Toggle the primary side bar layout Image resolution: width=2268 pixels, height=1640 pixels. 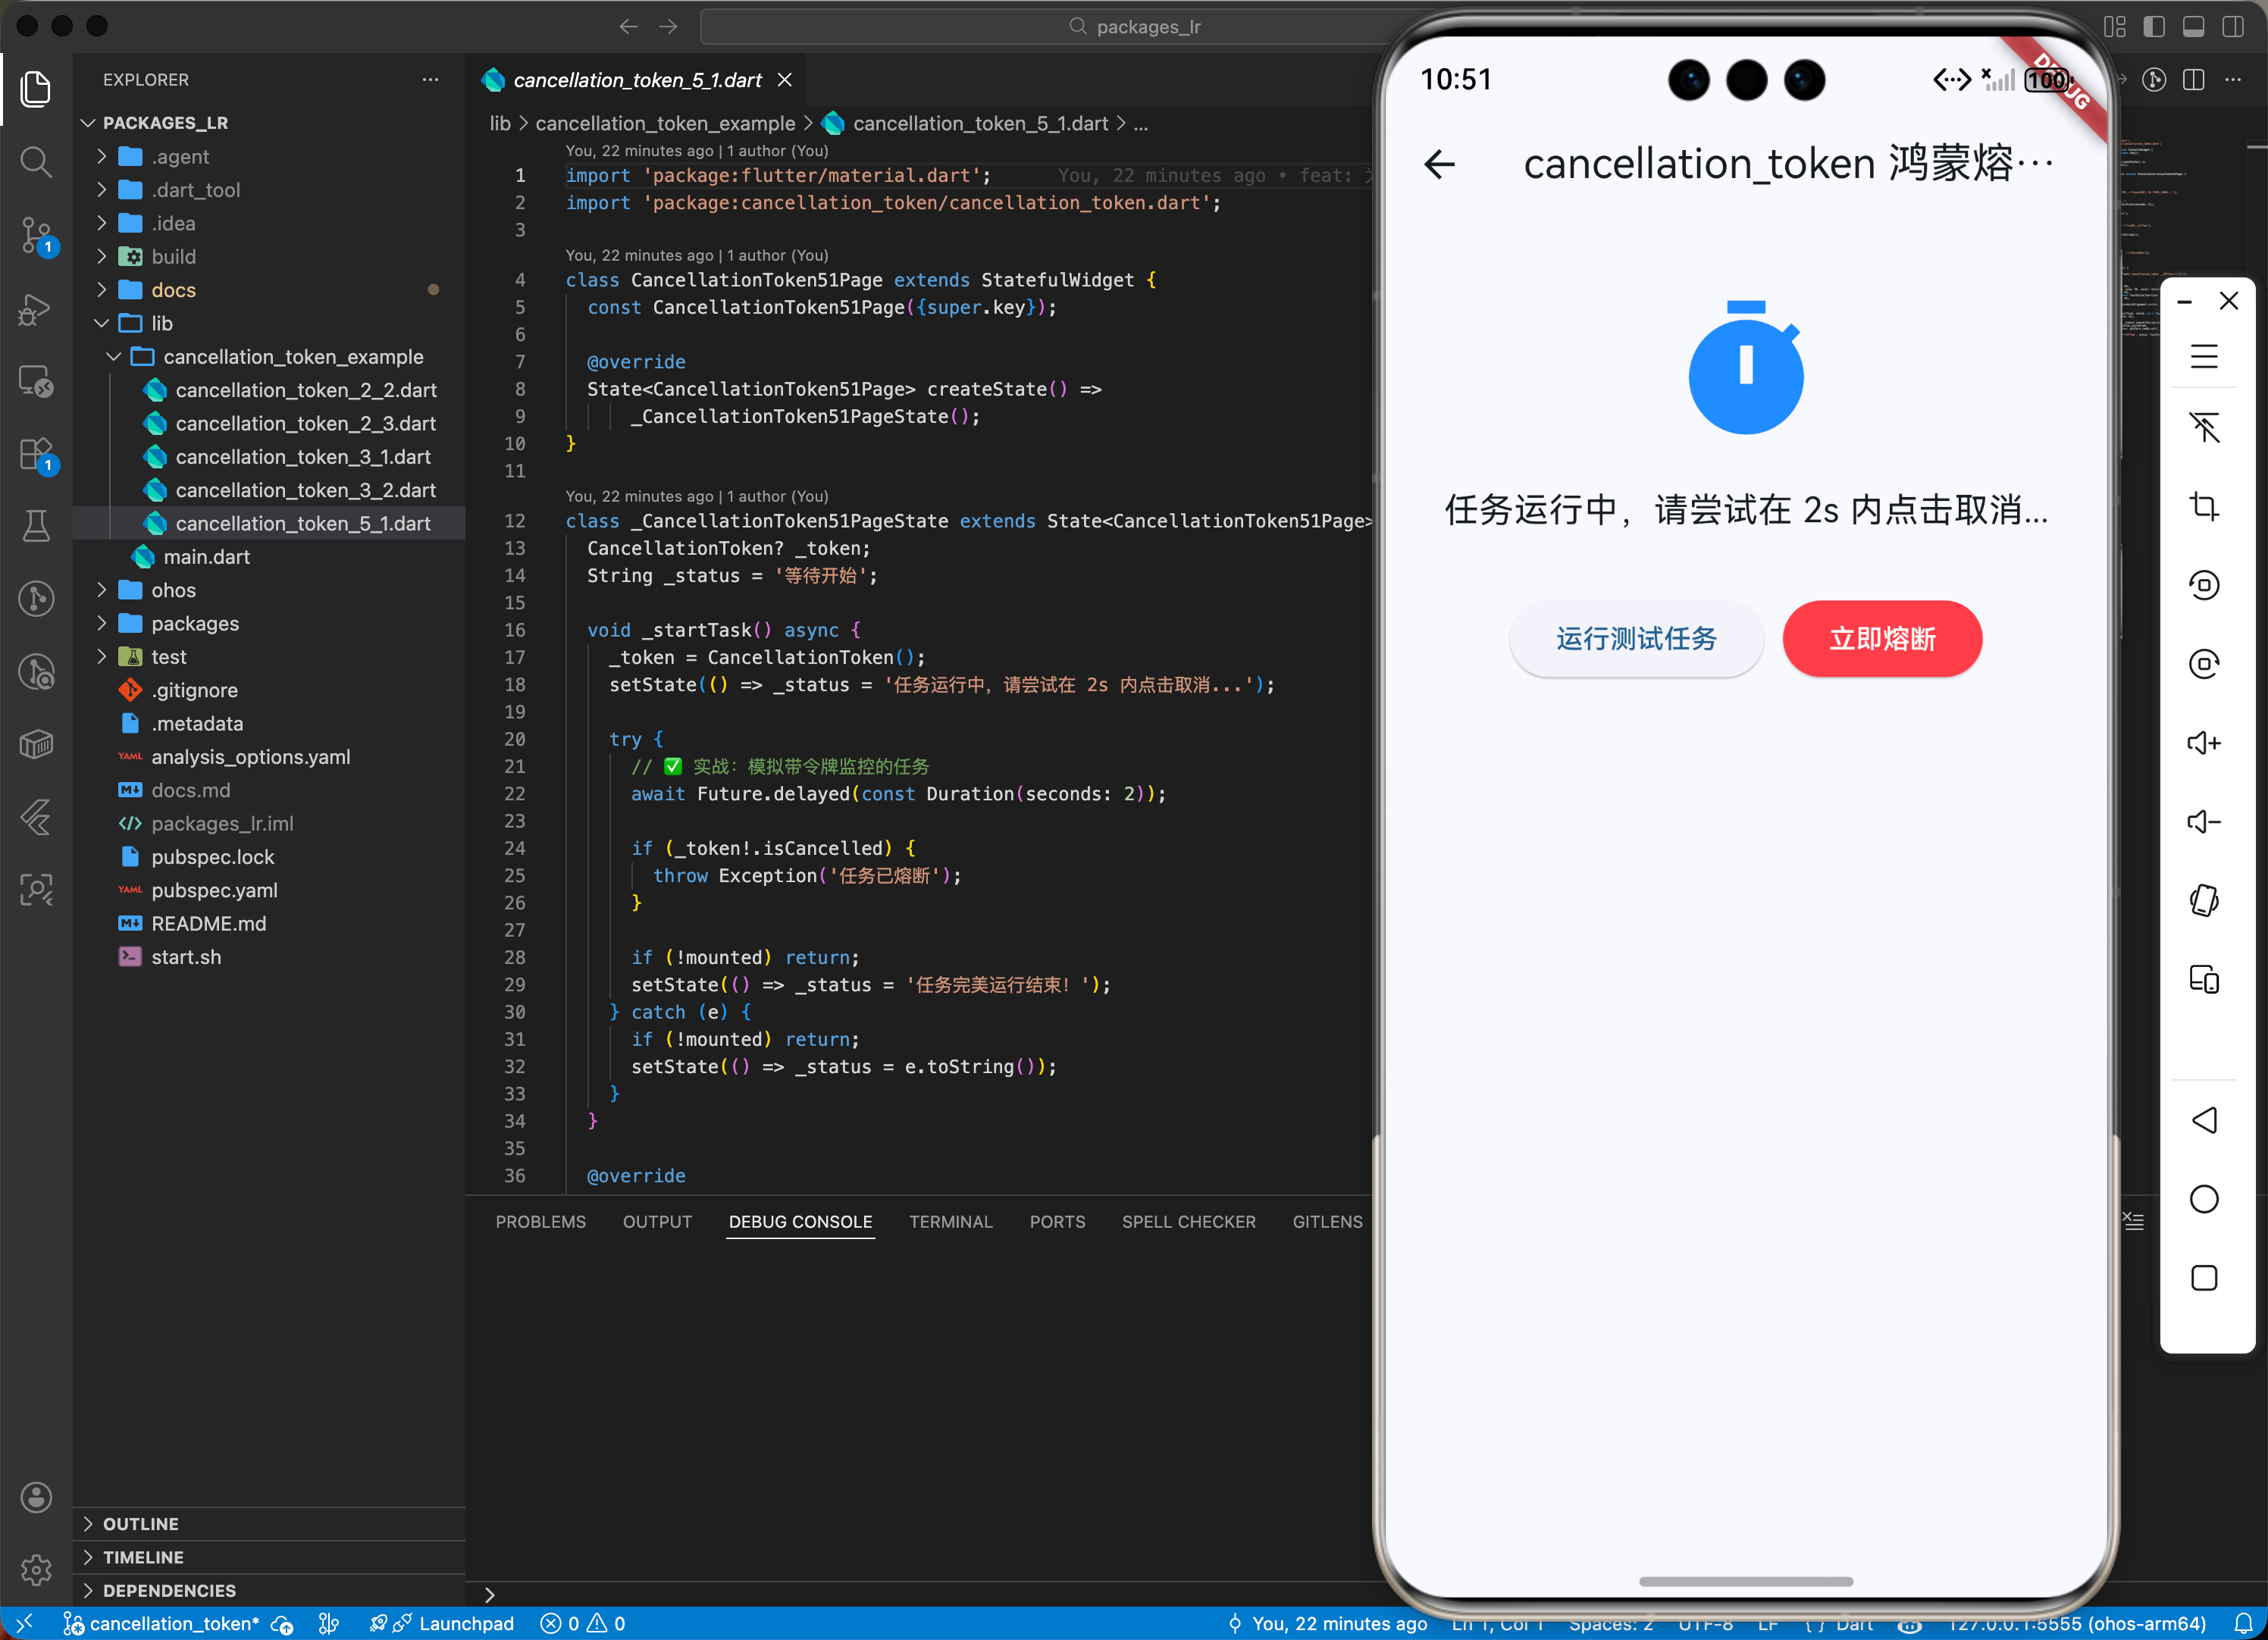2154,27
